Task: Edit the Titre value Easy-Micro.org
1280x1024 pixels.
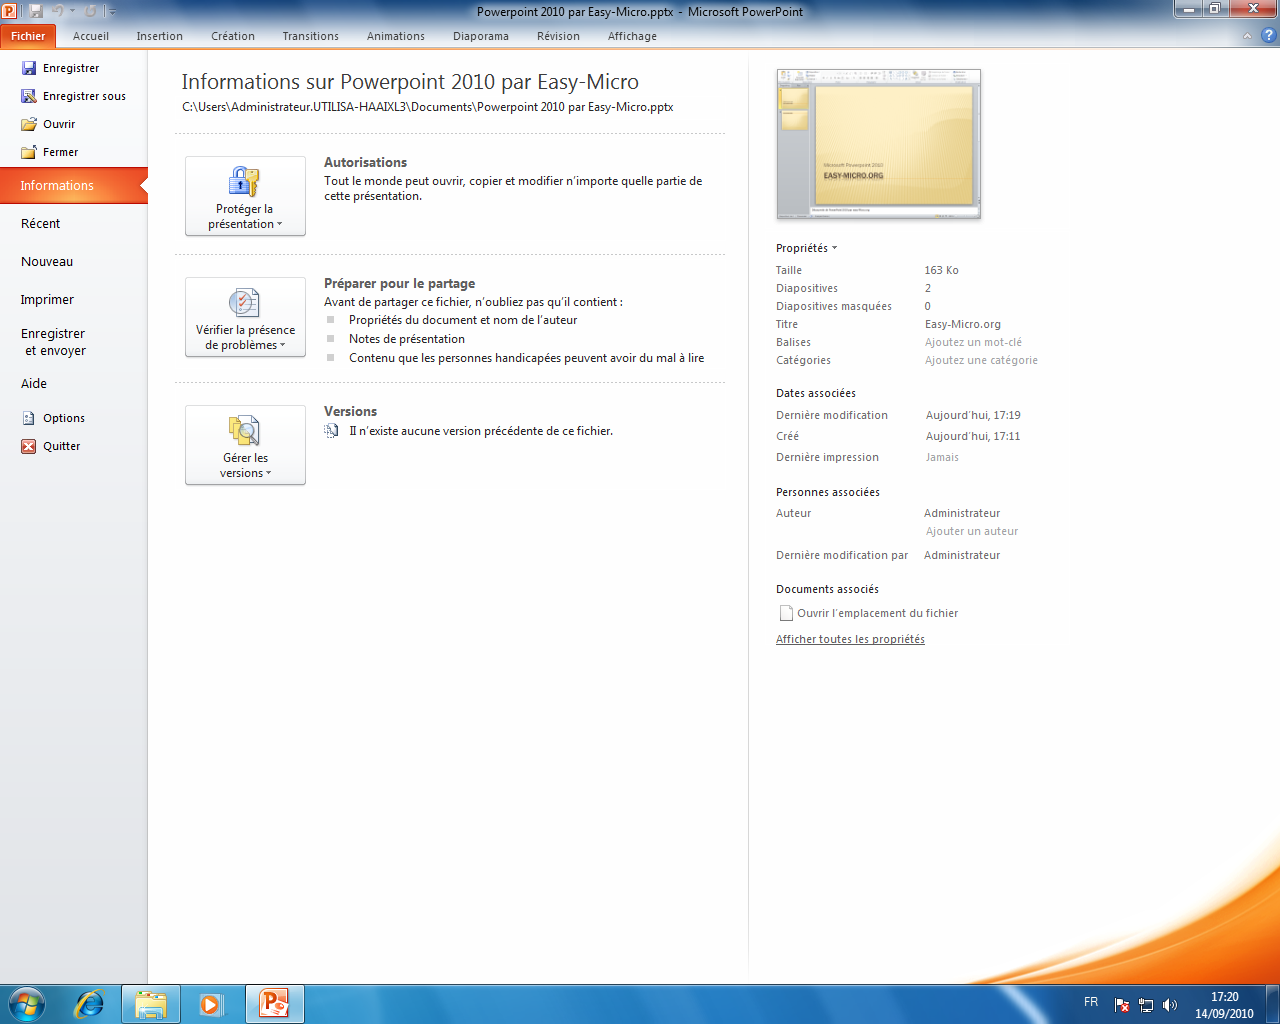Action: [963, 324]
